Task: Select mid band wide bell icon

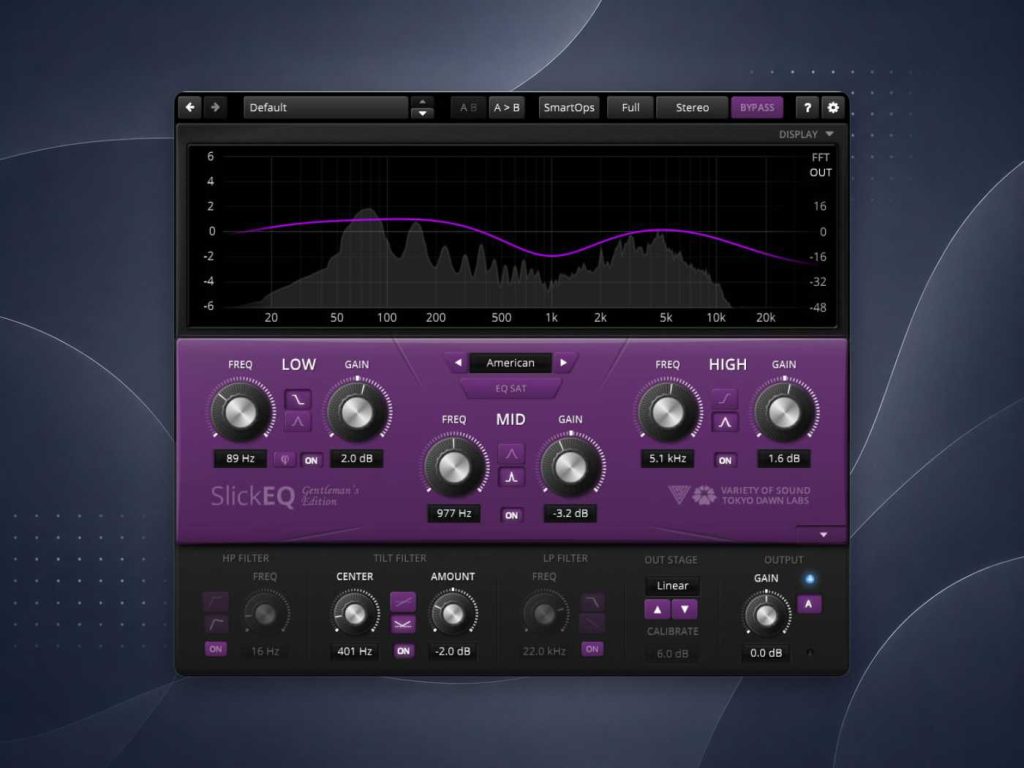Action: 511,453
